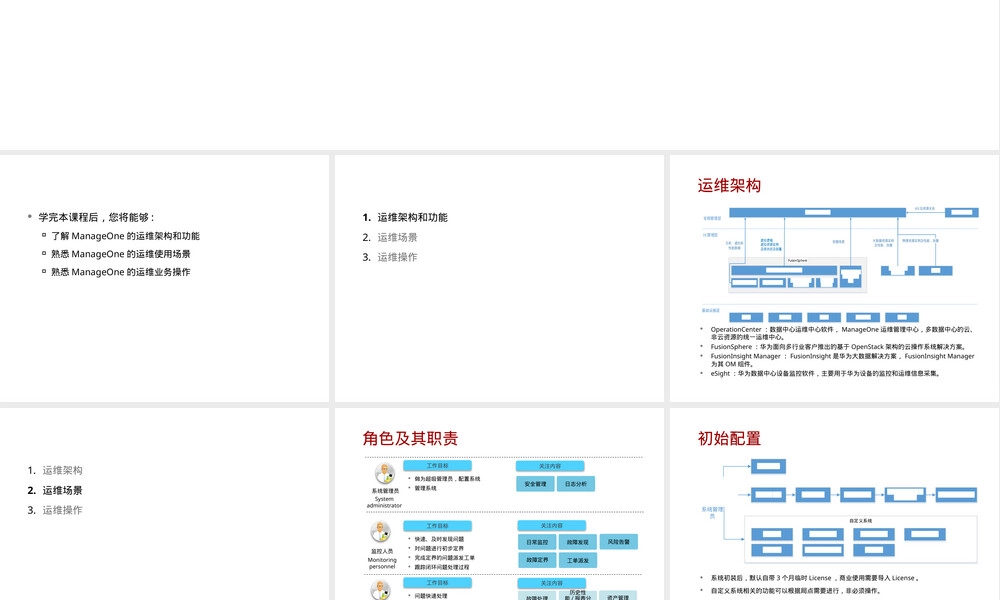This screenshot has height=600, width=1000.
Task: Click the 安全管理 box
Action: tap(535, 484)
